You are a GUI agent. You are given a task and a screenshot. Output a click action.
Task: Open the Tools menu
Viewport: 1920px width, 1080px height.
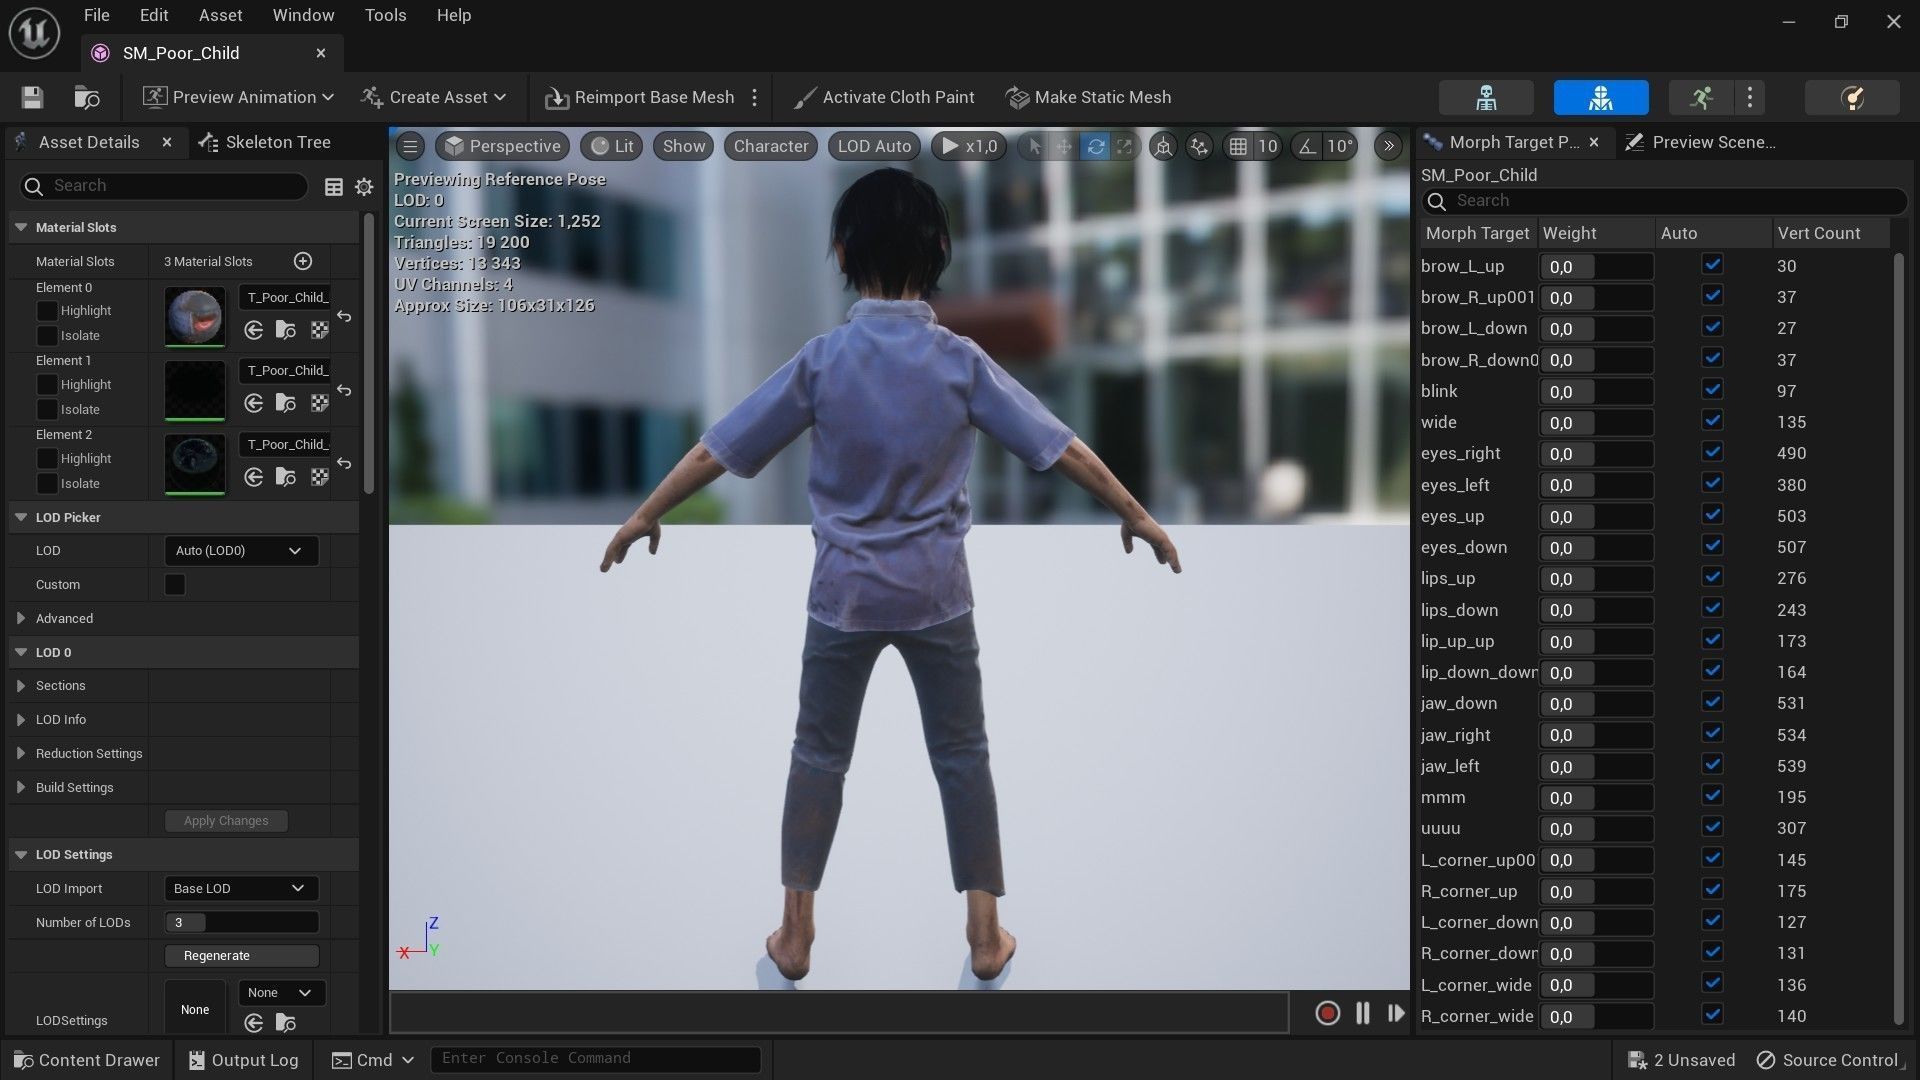tap(385, 15)
